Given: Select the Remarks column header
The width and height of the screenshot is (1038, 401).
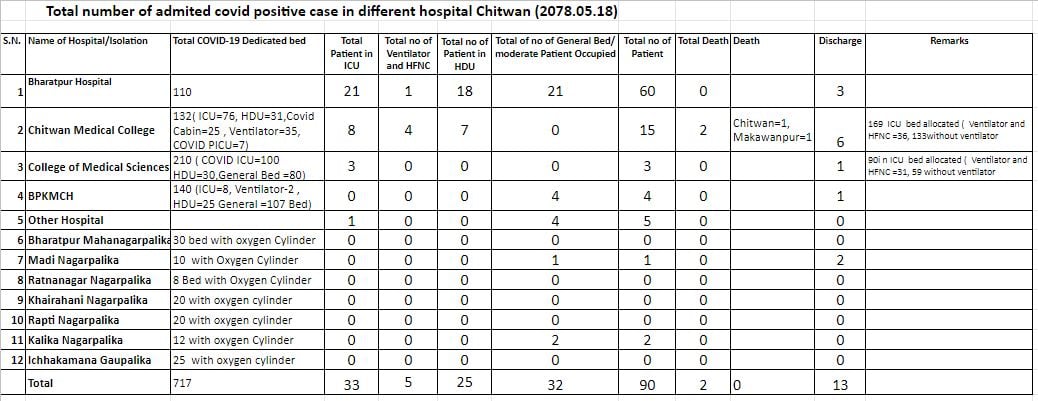Looking at the screenshot, I should point(948,41).
